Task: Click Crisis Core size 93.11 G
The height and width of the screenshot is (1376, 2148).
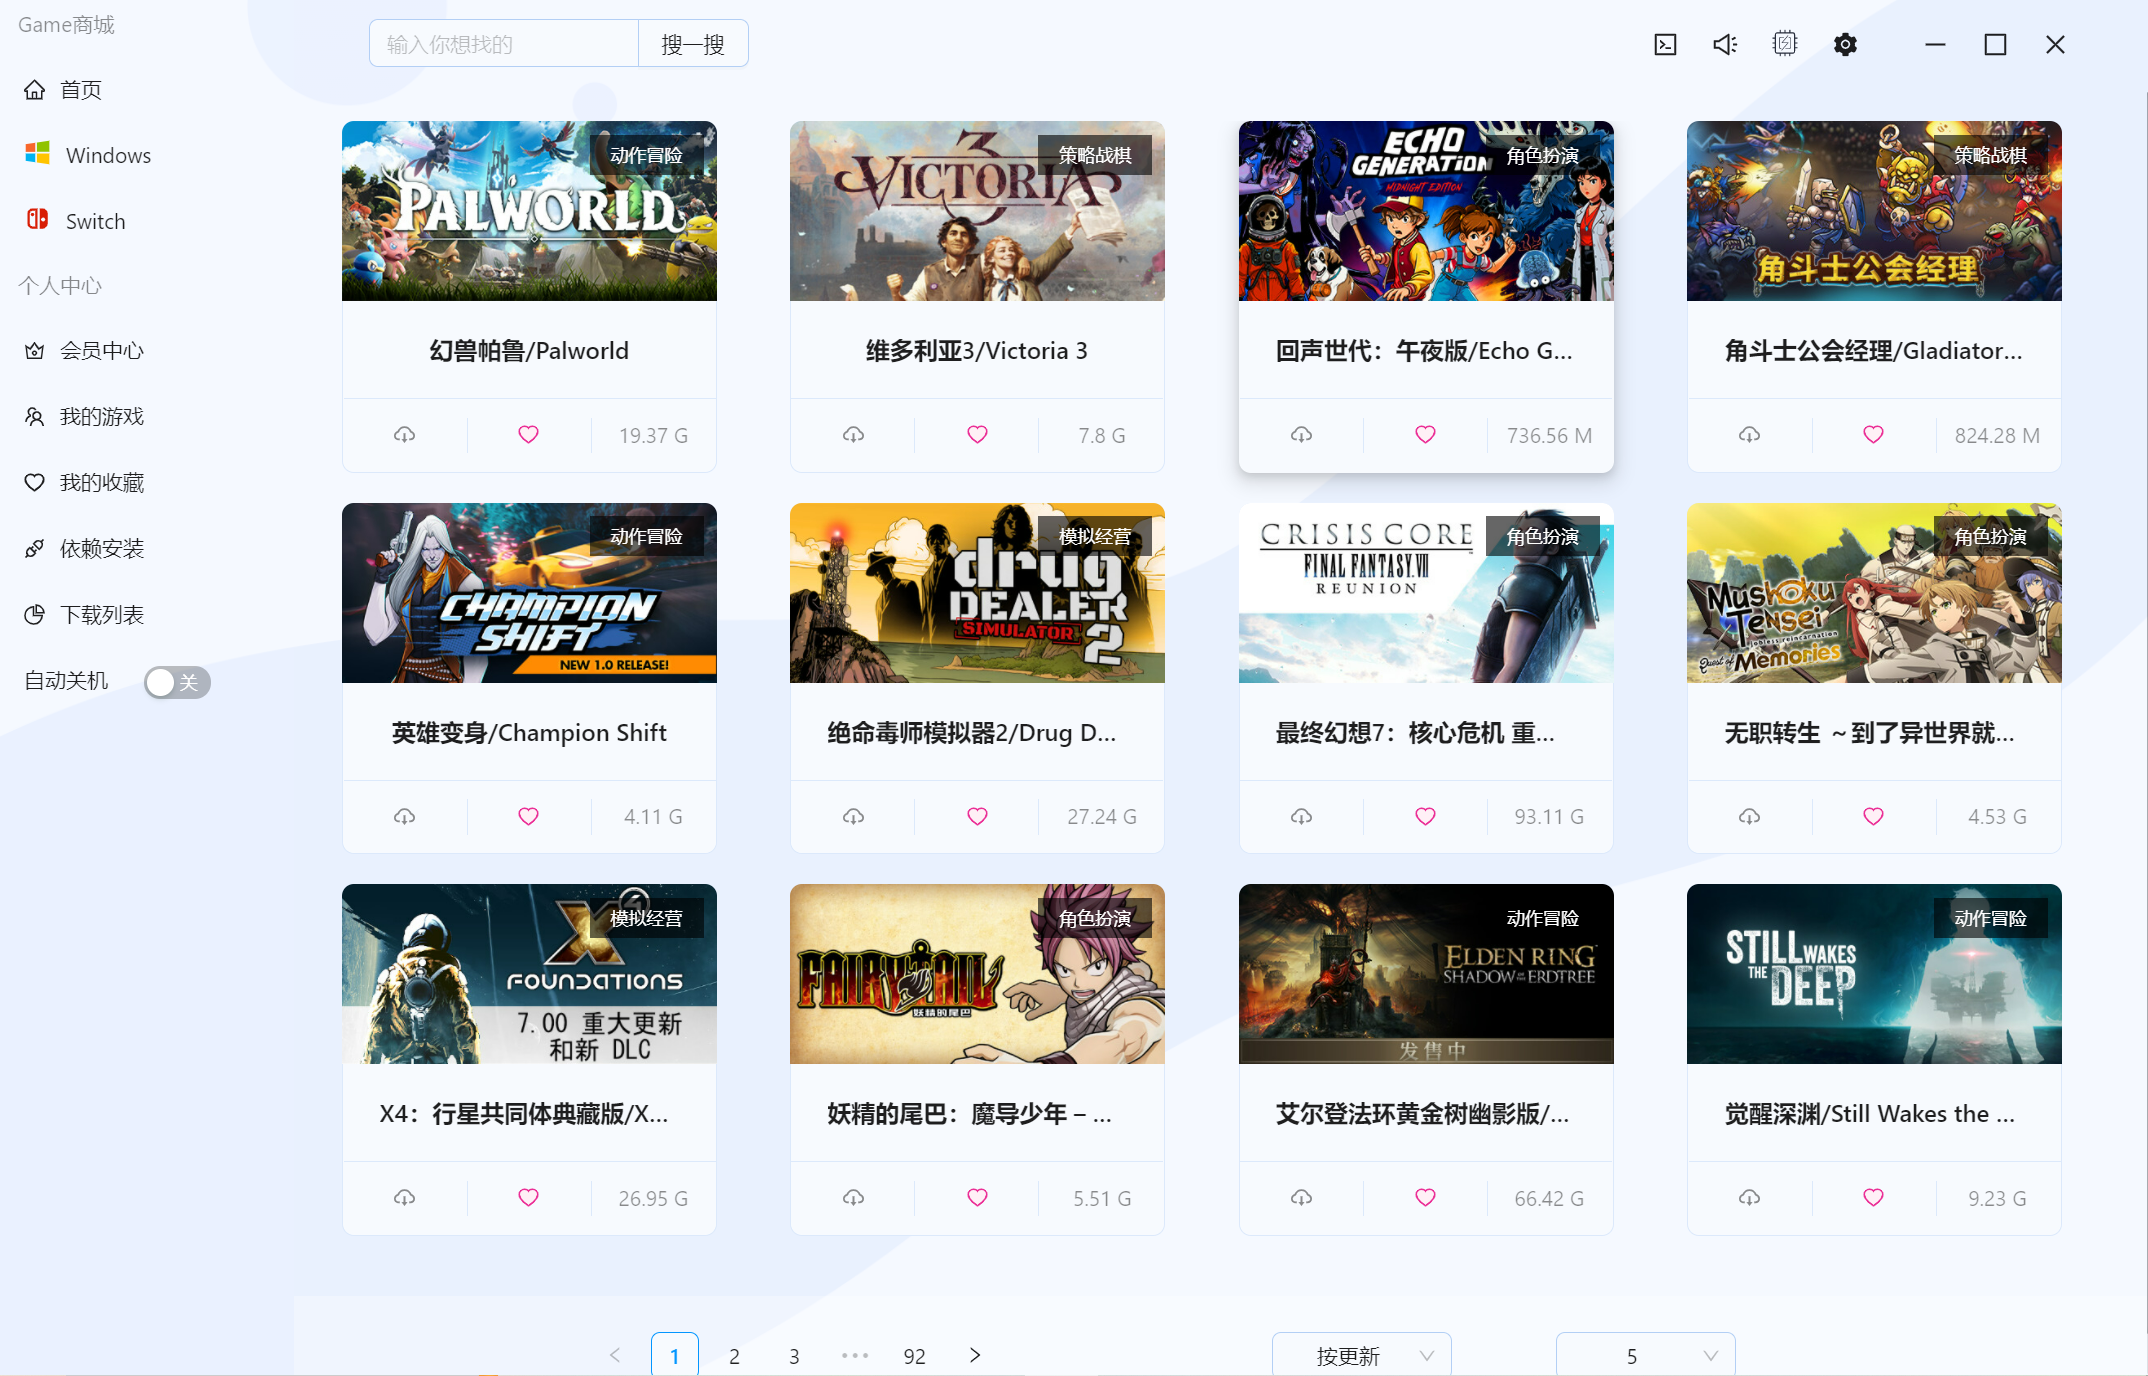Action: pos(1549,817)
